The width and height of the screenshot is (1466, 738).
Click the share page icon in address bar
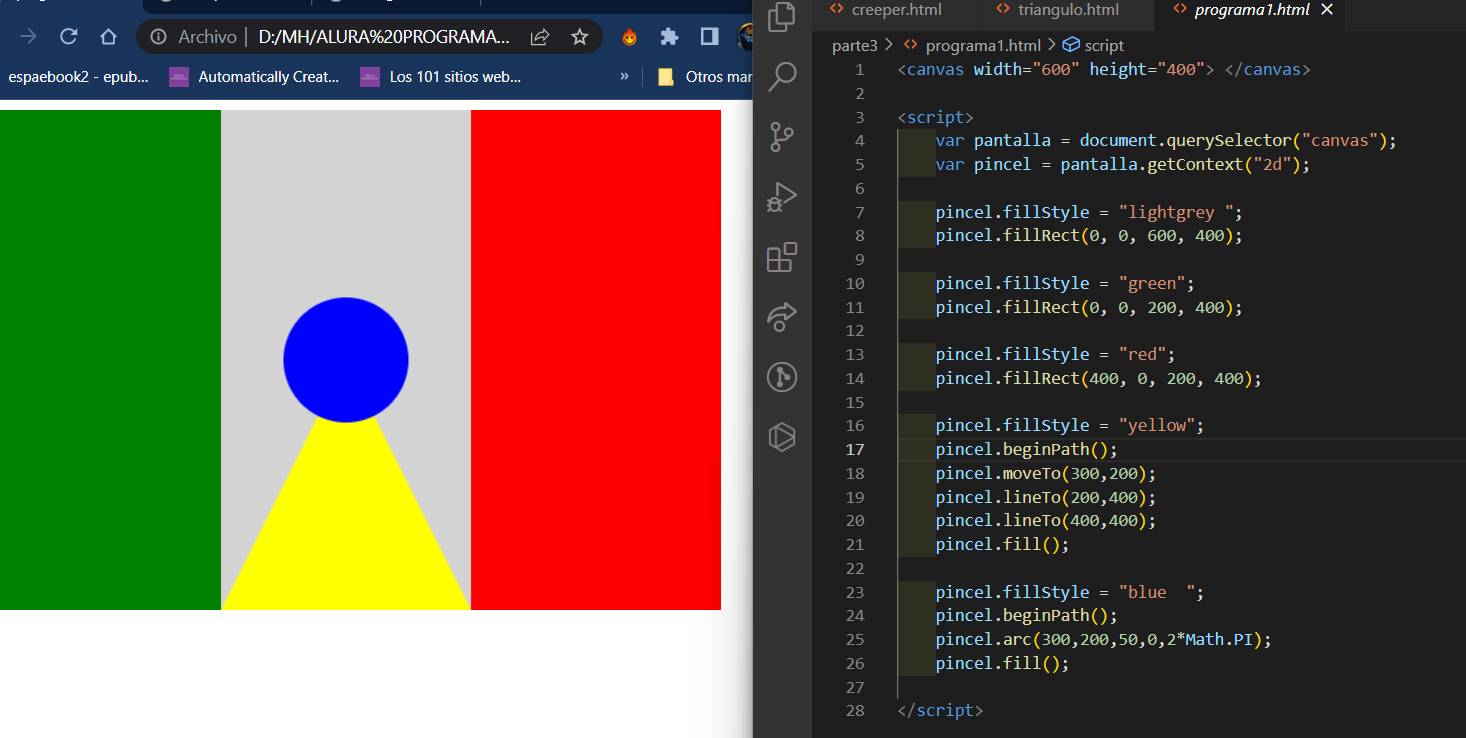[540, 37]
